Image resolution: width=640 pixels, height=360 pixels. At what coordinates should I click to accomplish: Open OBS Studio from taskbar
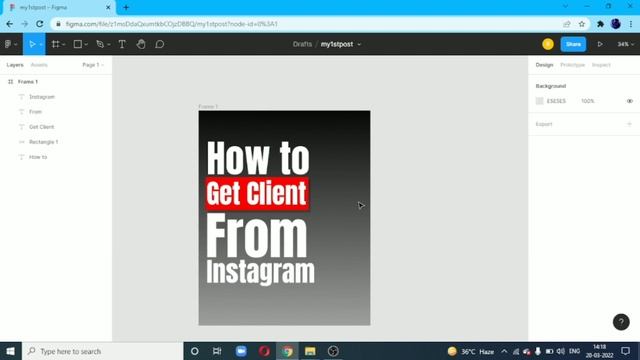(x=333, y=351)
